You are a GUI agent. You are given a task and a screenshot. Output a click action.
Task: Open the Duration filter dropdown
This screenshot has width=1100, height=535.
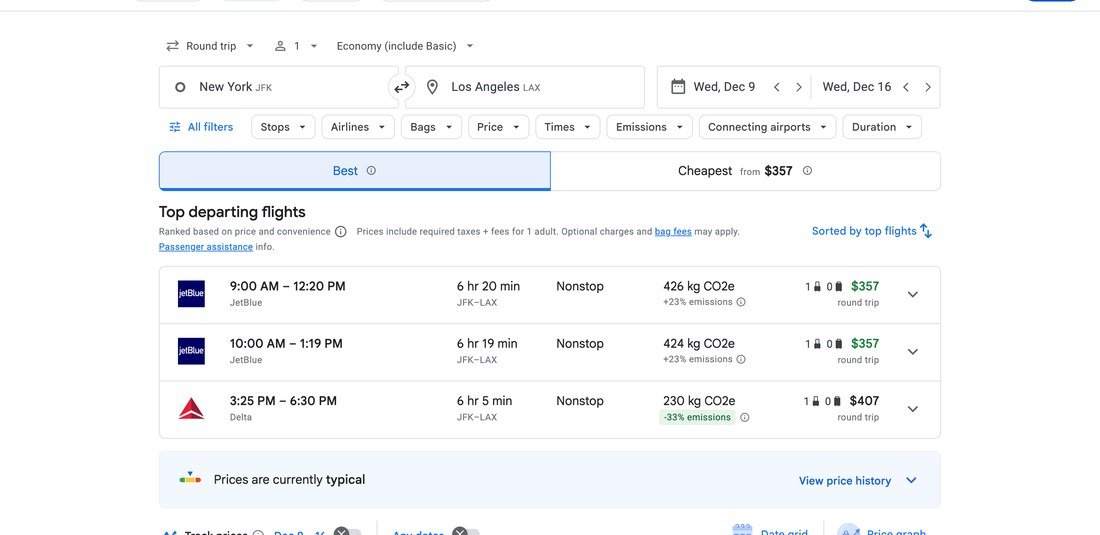882,127
